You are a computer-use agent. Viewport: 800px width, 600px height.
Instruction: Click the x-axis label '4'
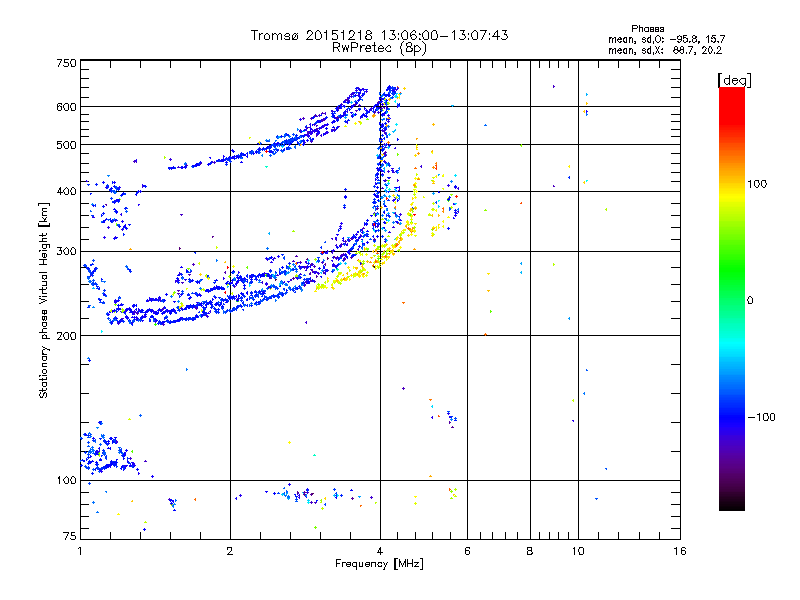(380, 551)
